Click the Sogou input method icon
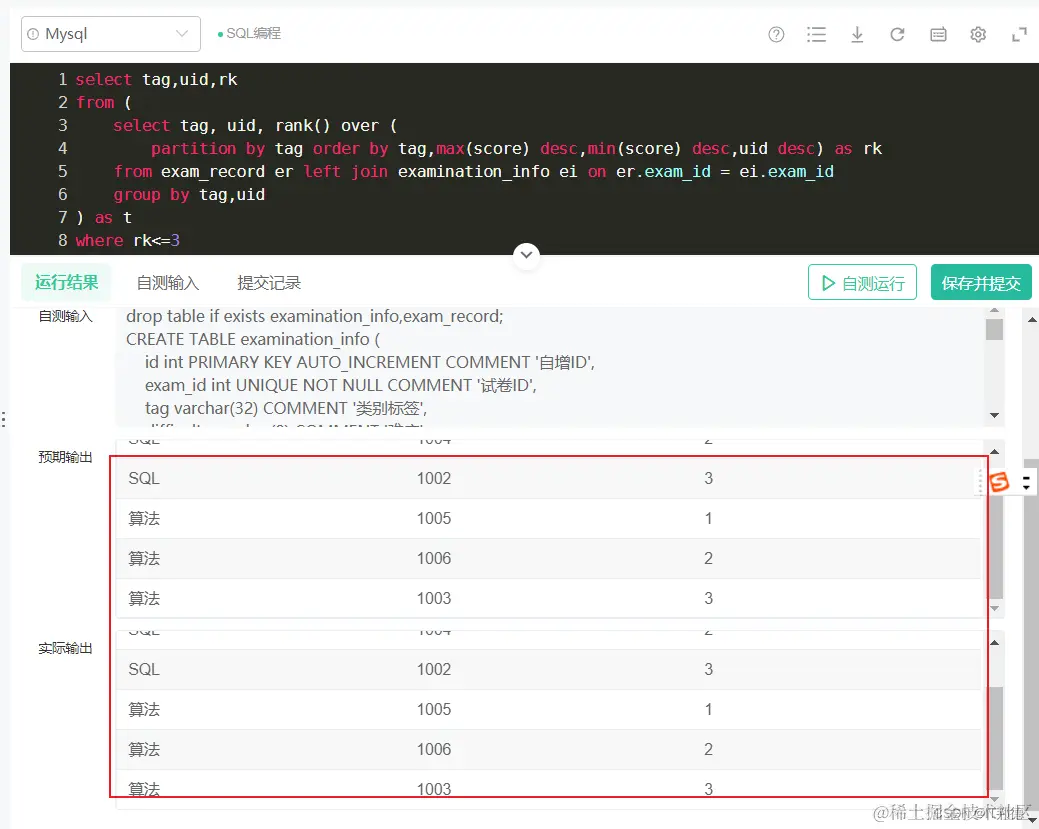 (999, 481)
